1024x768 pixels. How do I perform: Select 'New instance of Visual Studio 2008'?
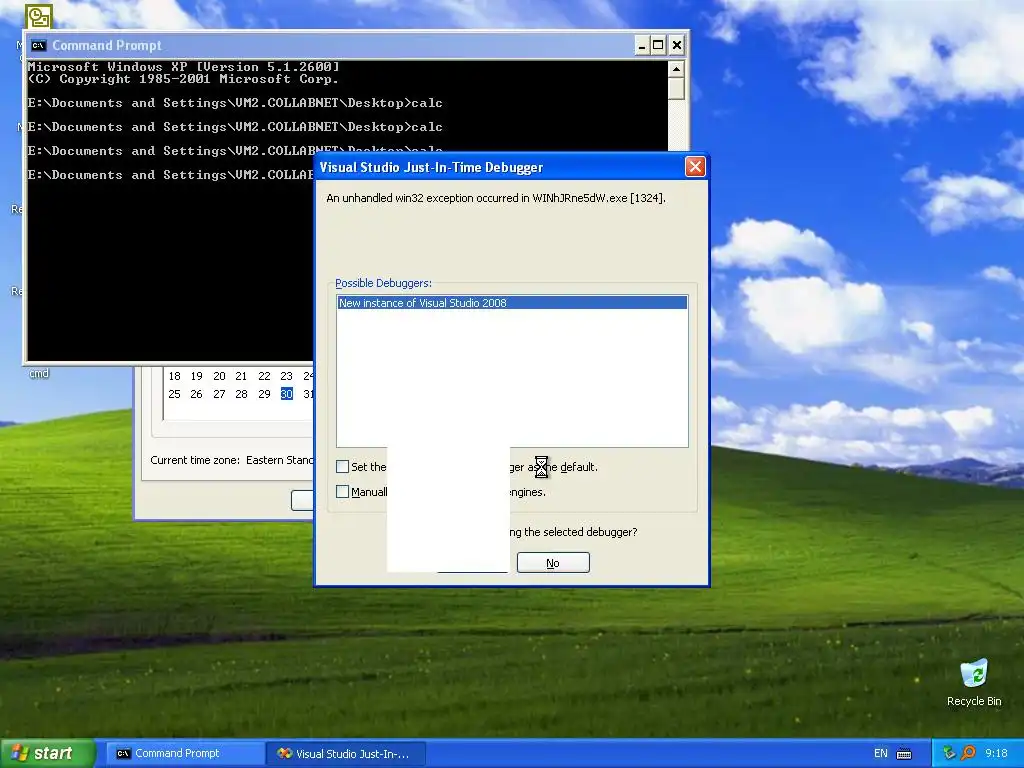point(512,302)
